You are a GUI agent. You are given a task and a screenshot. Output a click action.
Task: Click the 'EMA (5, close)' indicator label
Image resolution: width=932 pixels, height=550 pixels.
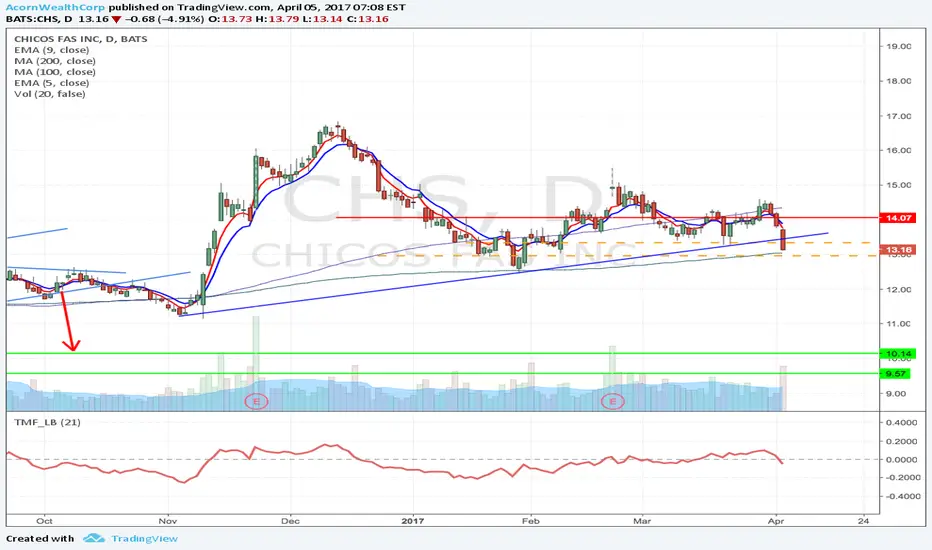(x=52, y=83)
